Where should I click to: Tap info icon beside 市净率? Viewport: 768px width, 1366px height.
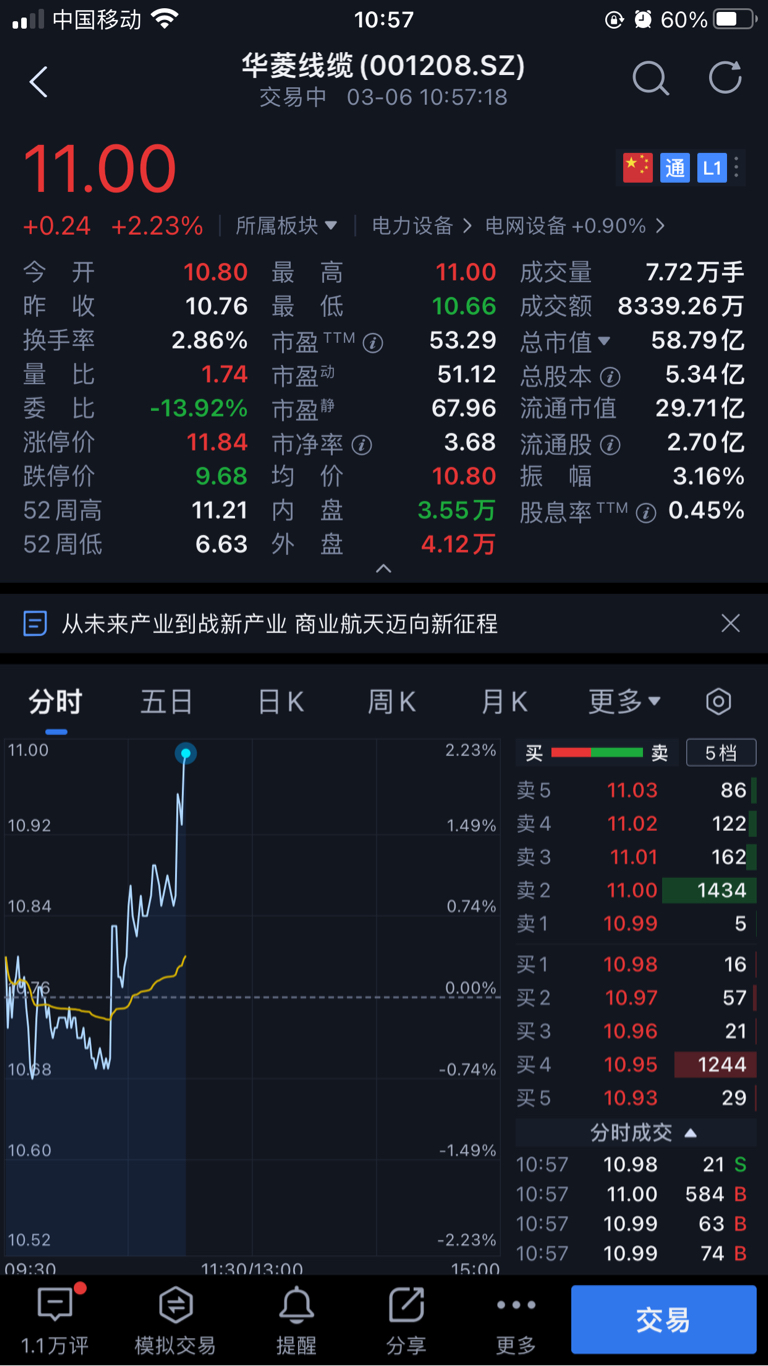coord(362,445)
